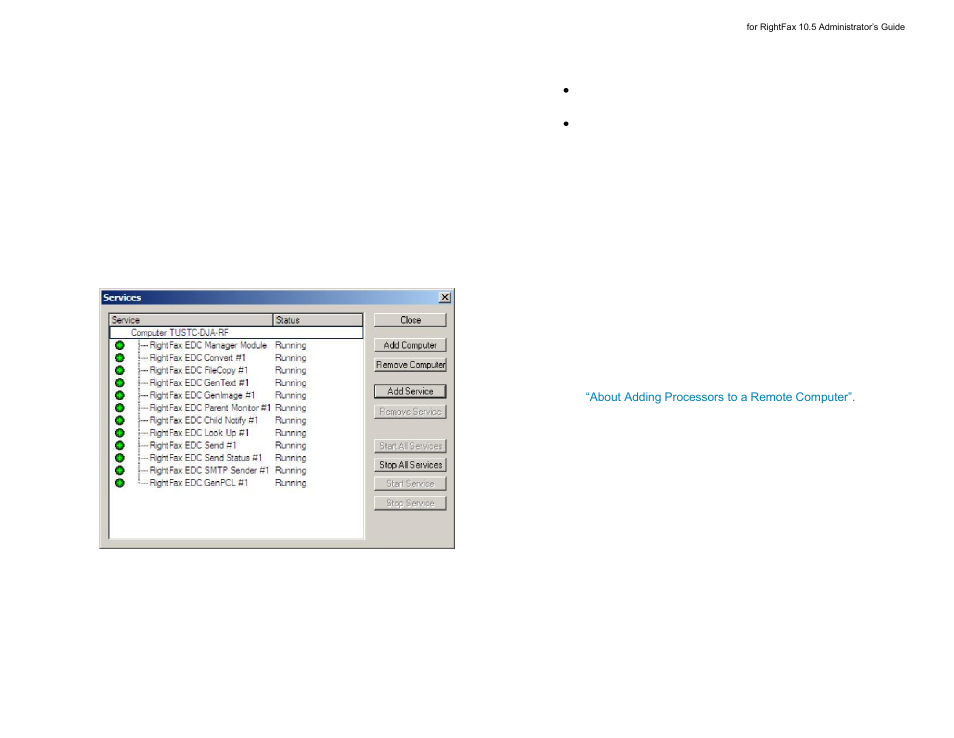The height and width of the screenshot is (738, 954).
Task: Select RightFax EDC Convert #1 service
Action: (198, 358)
